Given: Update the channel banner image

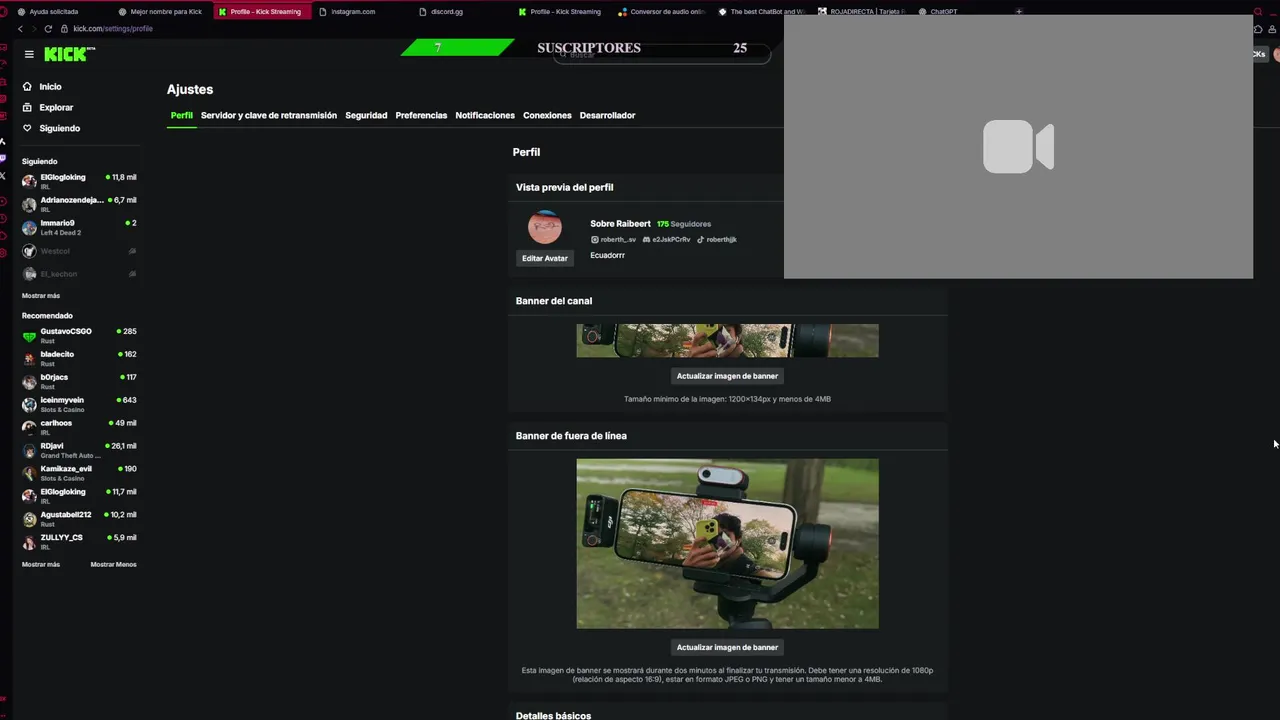Looking at the screenshot, I should coord(727,376).
